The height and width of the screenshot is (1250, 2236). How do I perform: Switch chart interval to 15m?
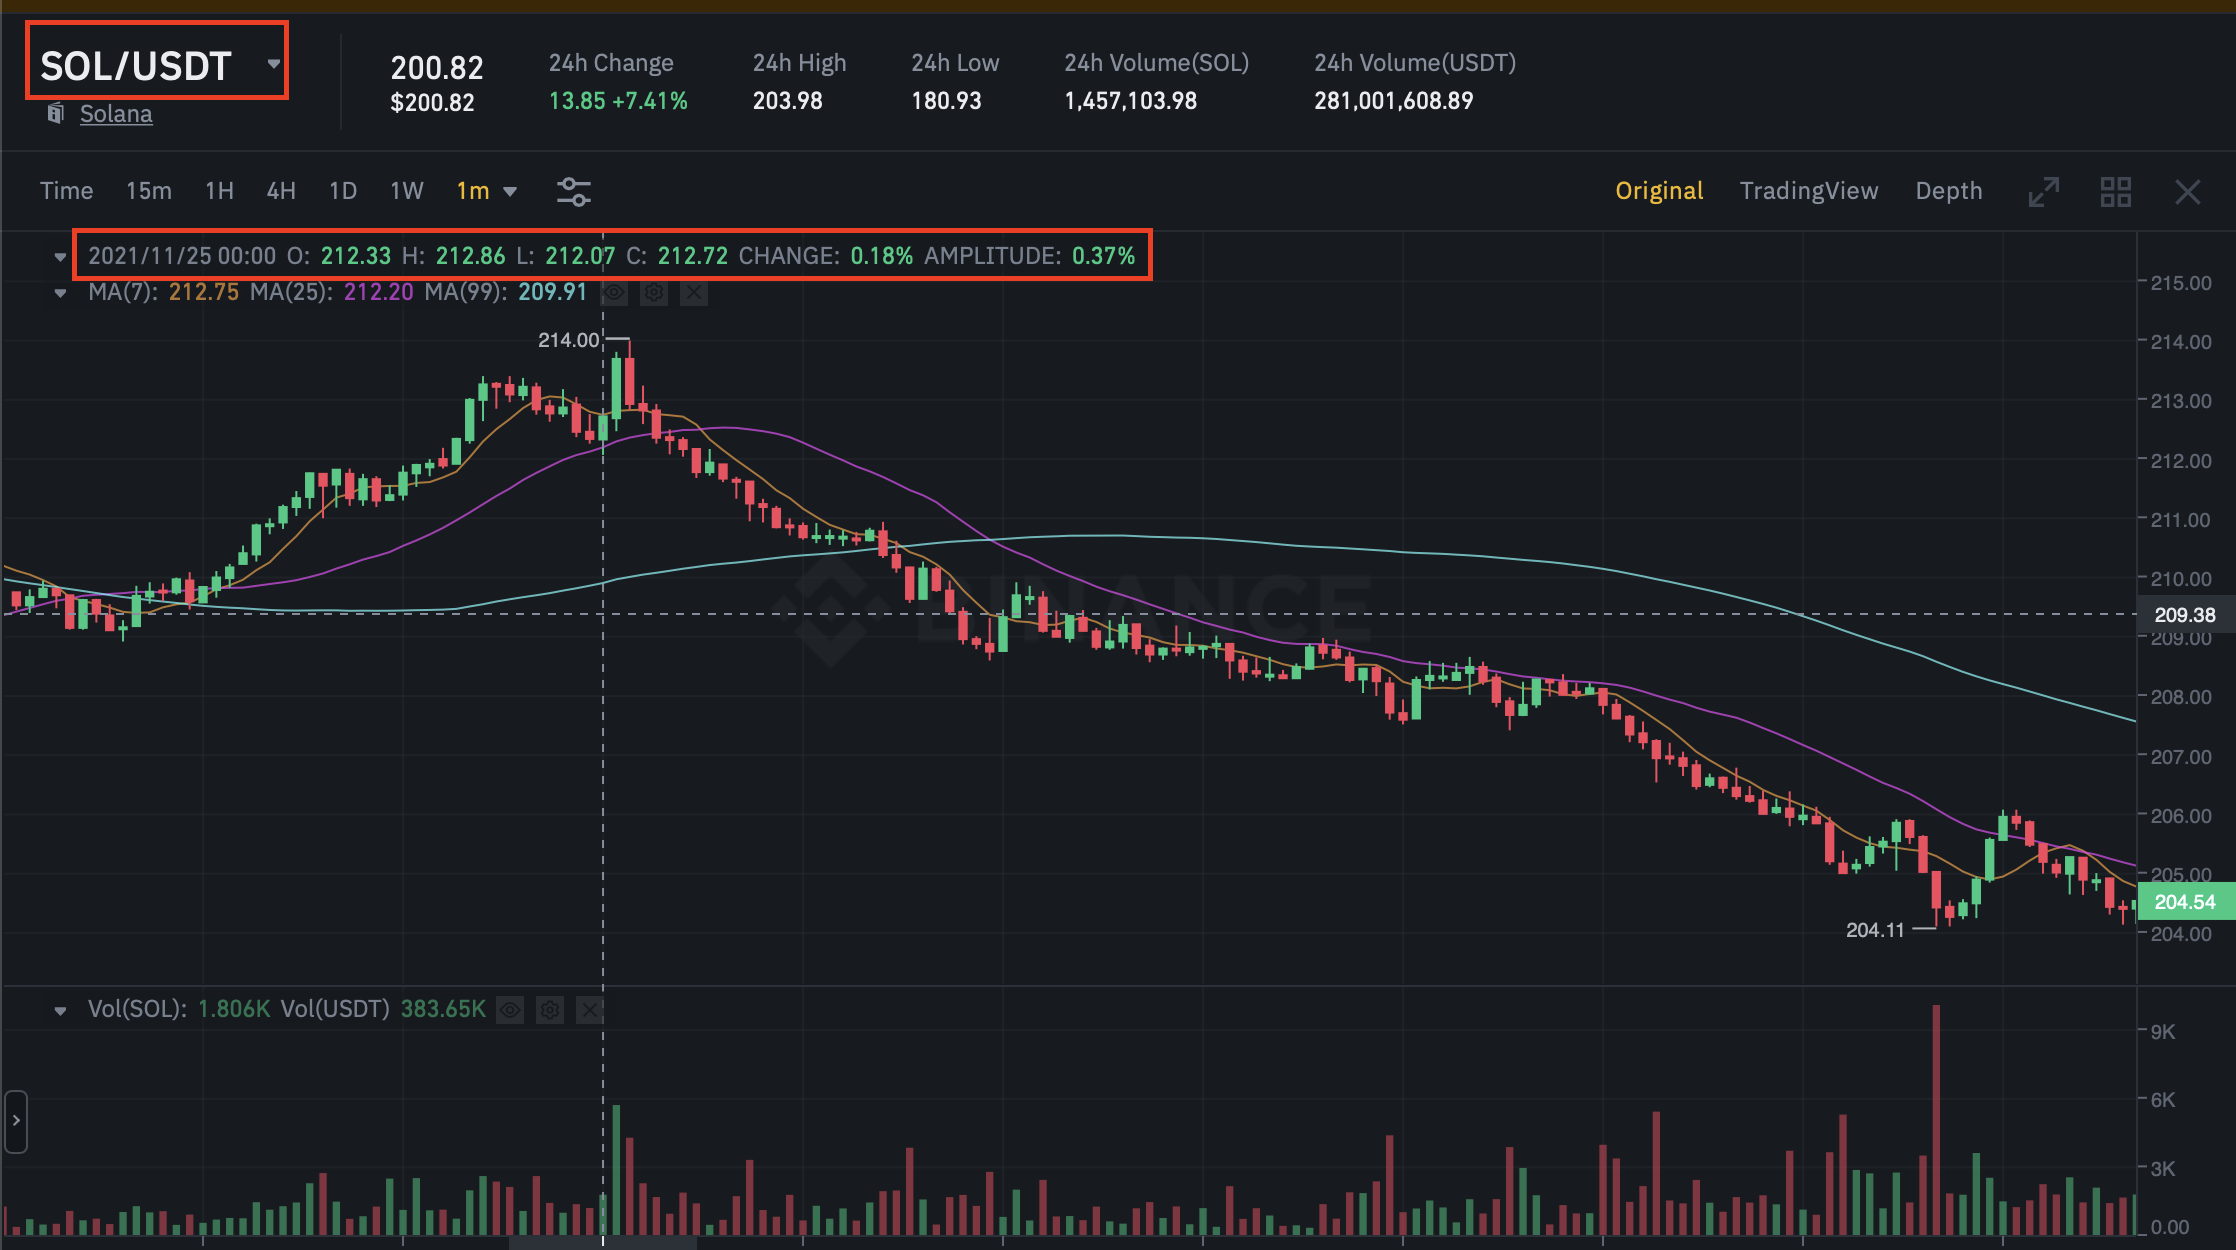coord(149,191)
